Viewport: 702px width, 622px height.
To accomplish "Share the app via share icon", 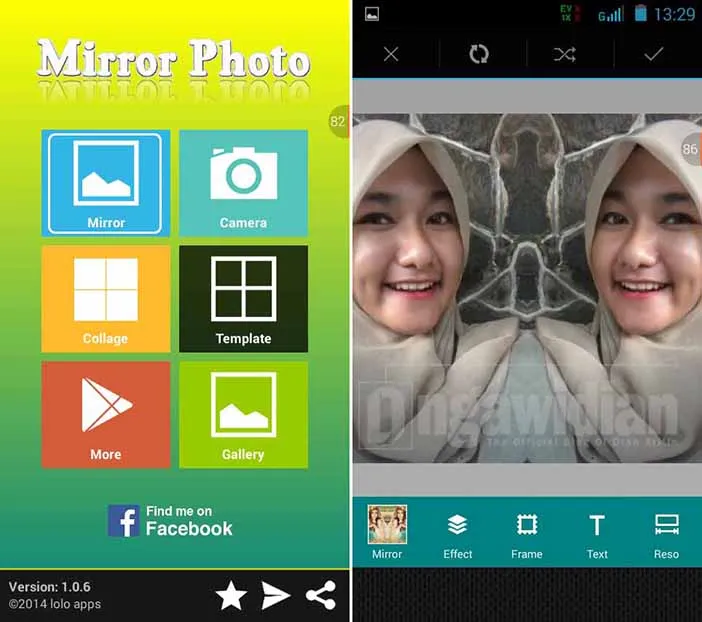I will (x=321, y=595).
